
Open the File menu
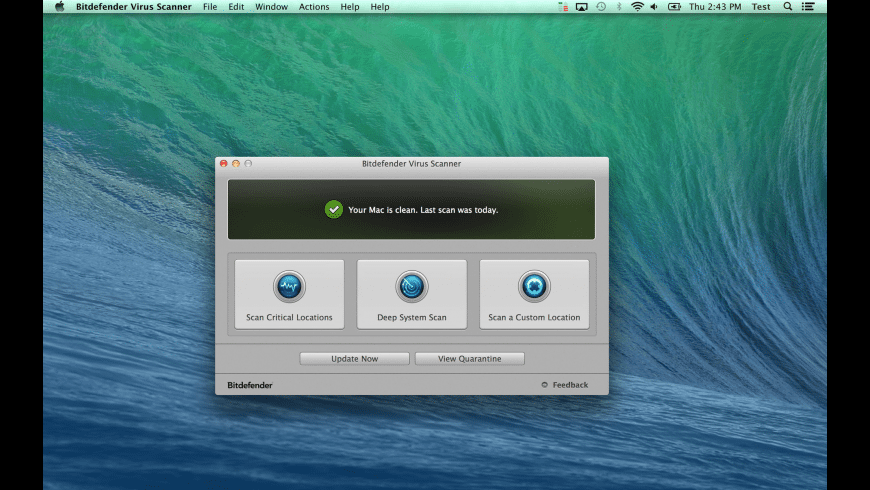210,7
